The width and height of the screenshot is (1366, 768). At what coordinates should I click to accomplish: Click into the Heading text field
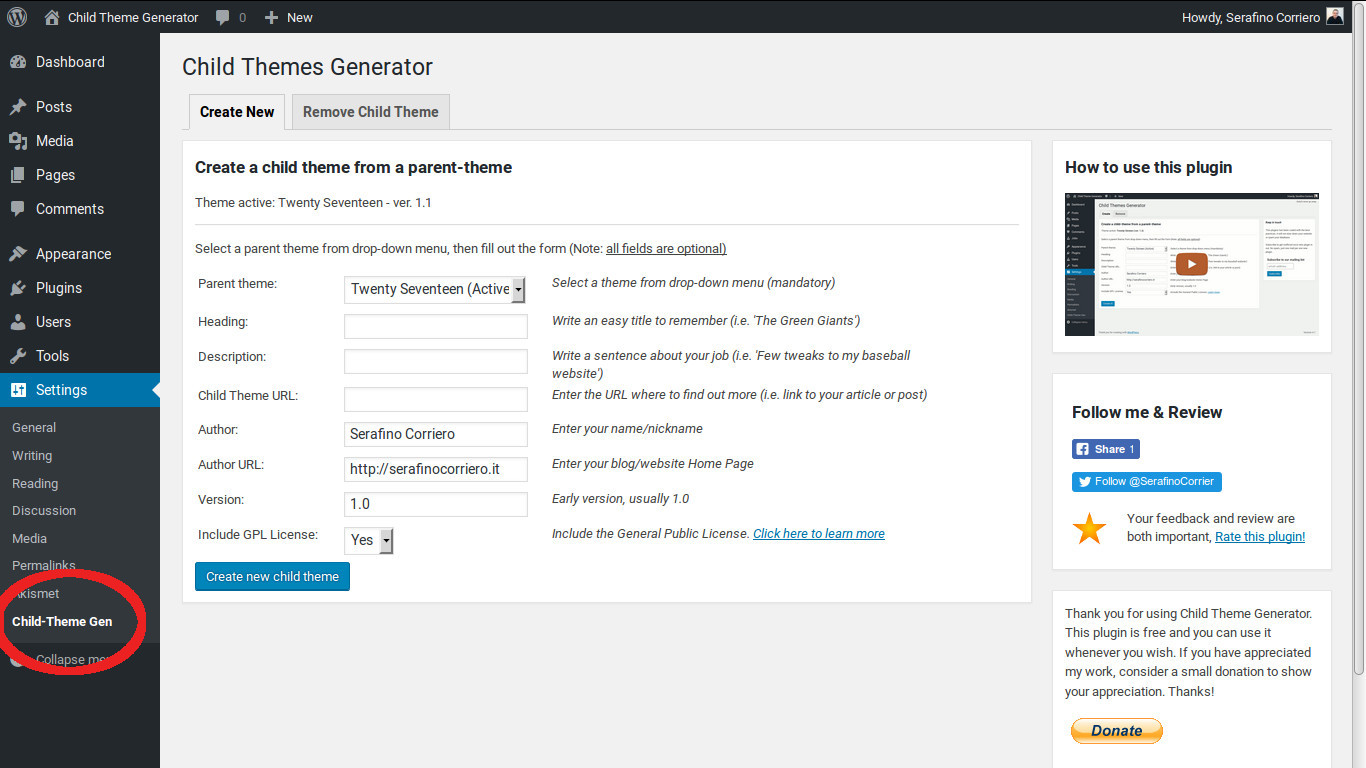[435, 326]
